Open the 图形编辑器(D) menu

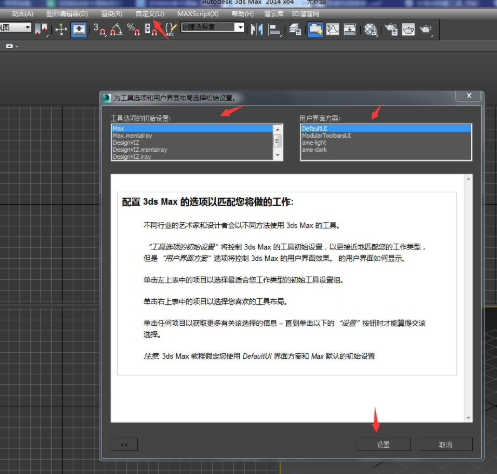coord(67,14)
